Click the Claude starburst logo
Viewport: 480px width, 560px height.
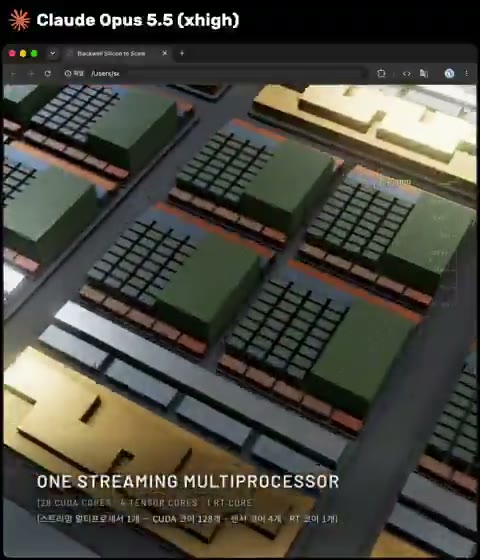[x=20, y=20]
